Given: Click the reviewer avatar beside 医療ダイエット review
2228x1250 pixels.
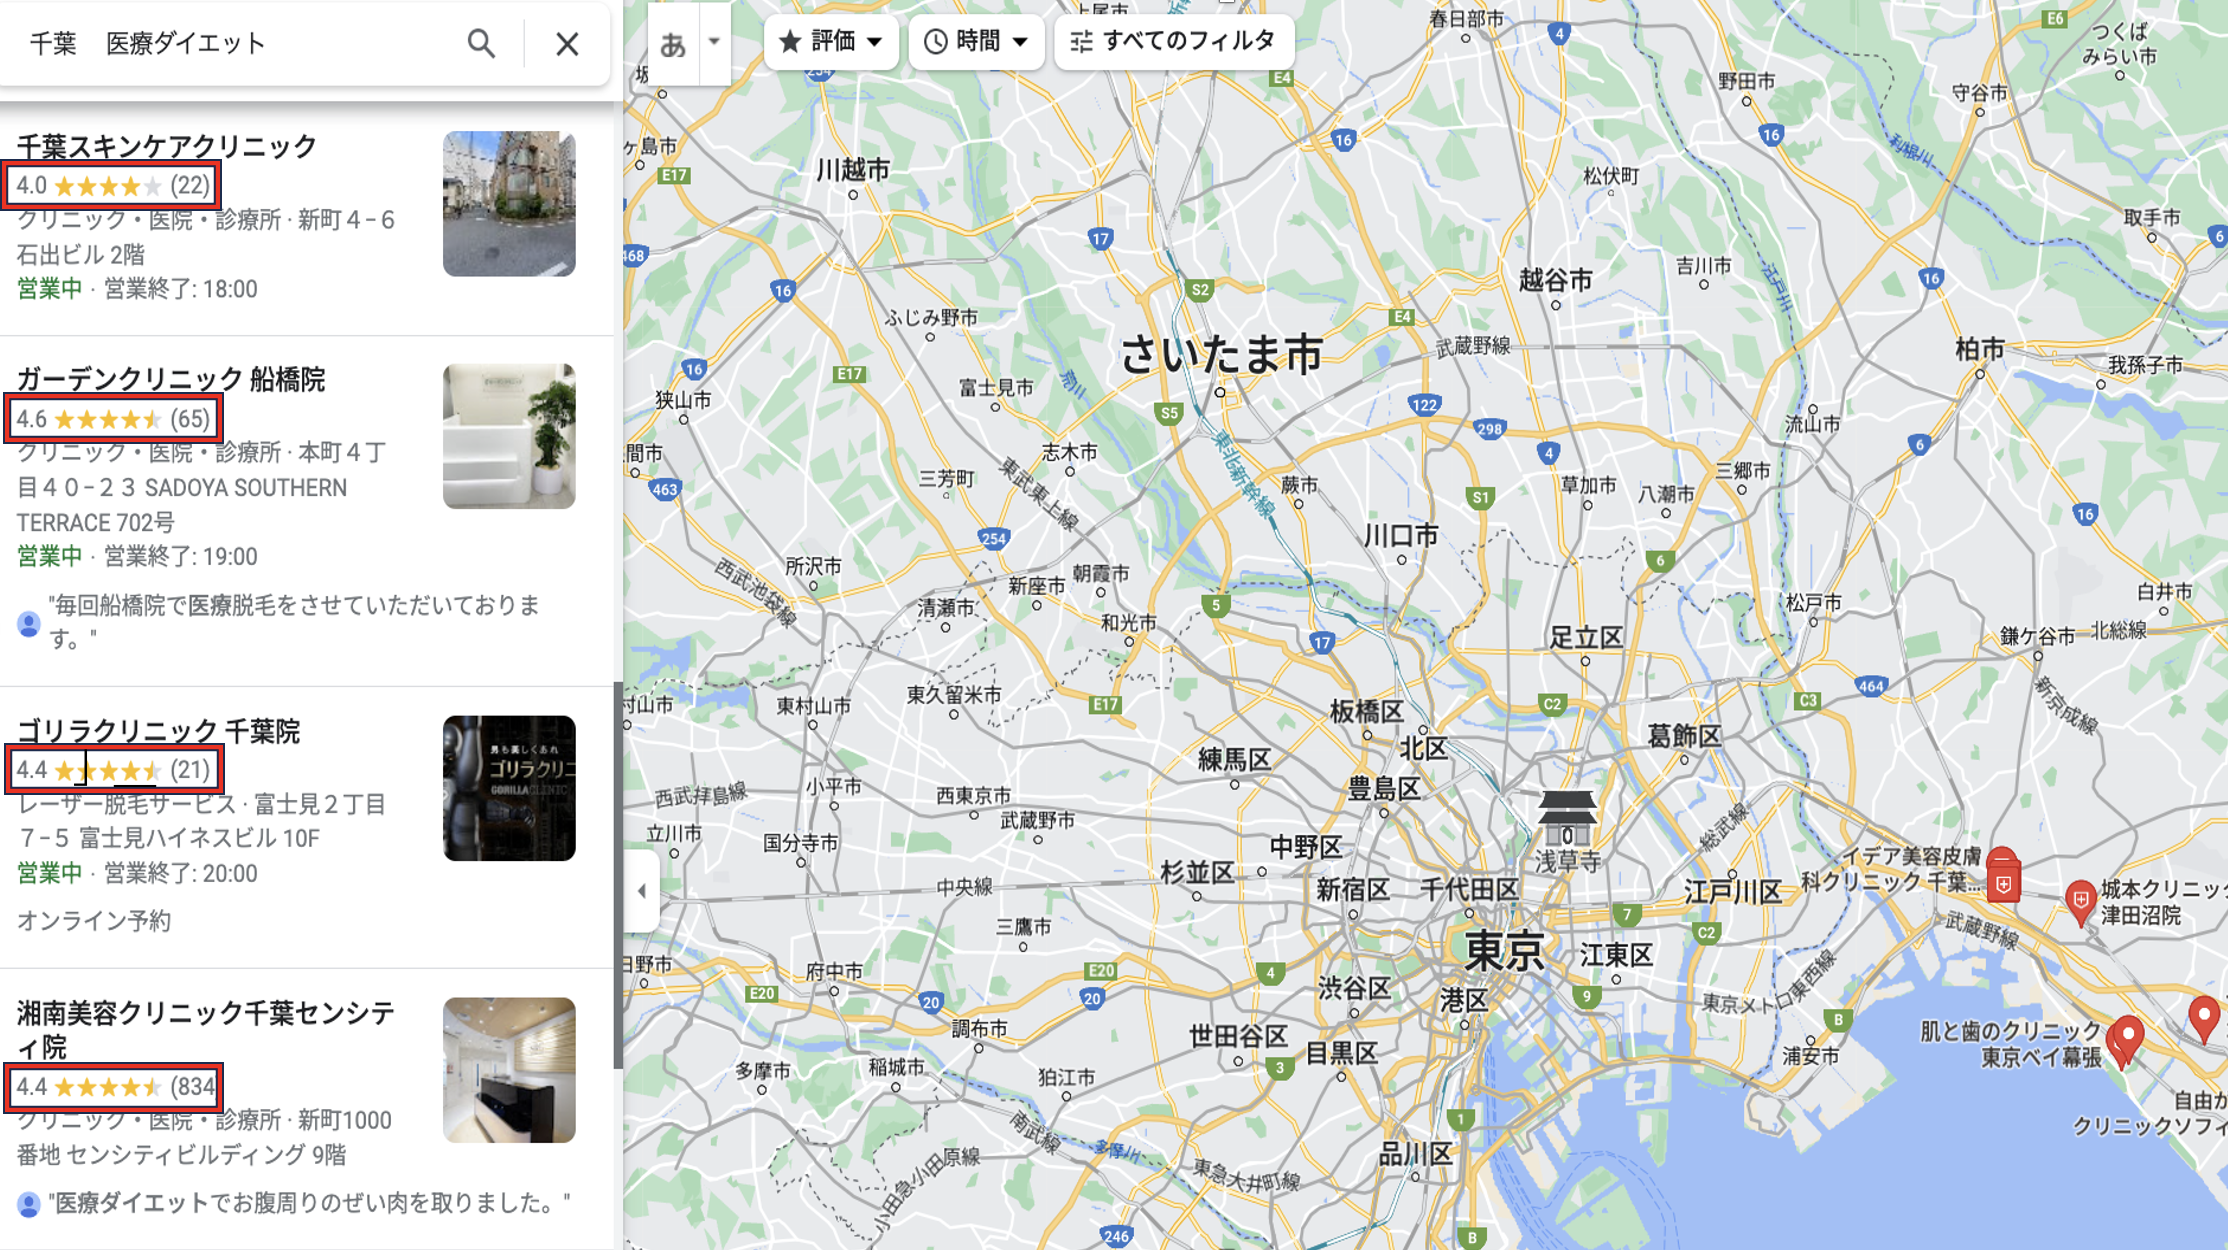Looking at the screenshot, I should pyautogui.click(x=28, y=1204).
